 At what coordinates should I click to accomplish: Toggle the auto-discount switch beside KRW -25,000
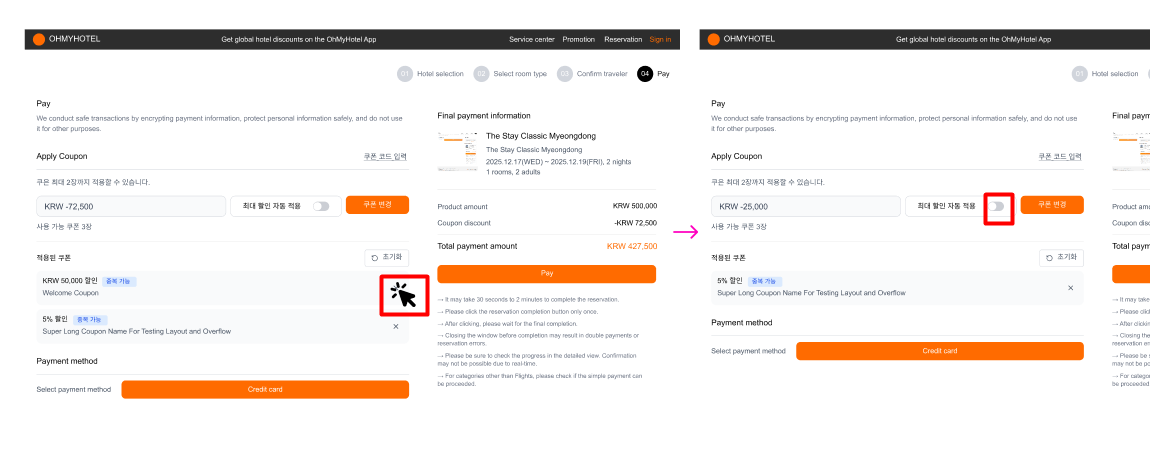click(x=997, y=206)
